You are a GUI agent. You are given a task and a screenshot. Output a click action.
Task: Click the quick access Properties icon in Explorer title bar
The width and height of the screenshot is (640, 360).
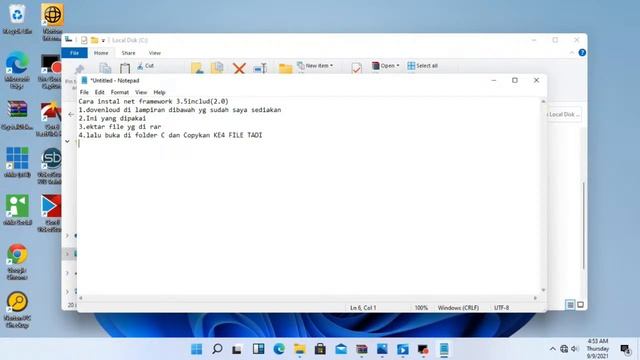click(x=84, y=40)
